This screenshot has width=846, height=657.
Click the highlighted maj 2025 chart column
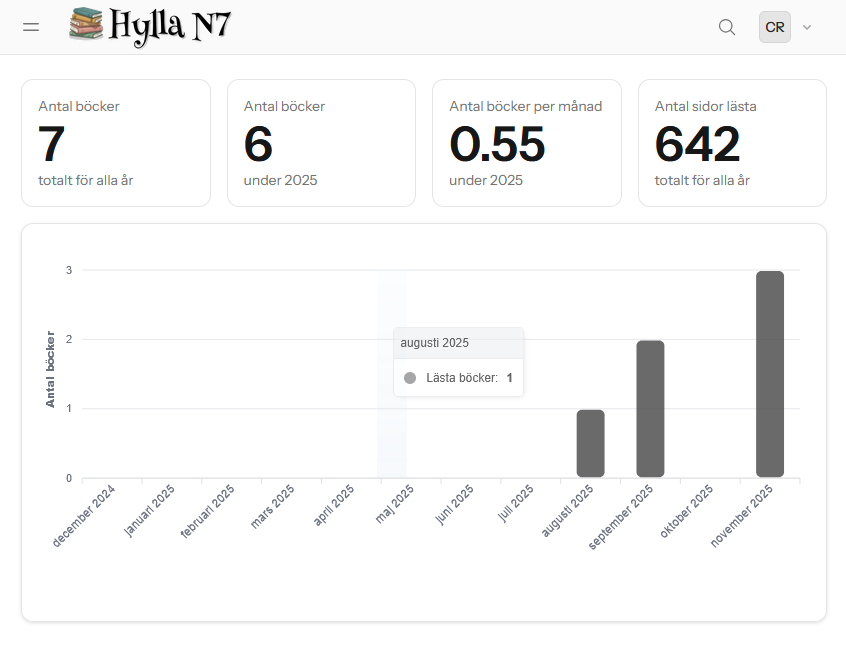pos(391,420)
